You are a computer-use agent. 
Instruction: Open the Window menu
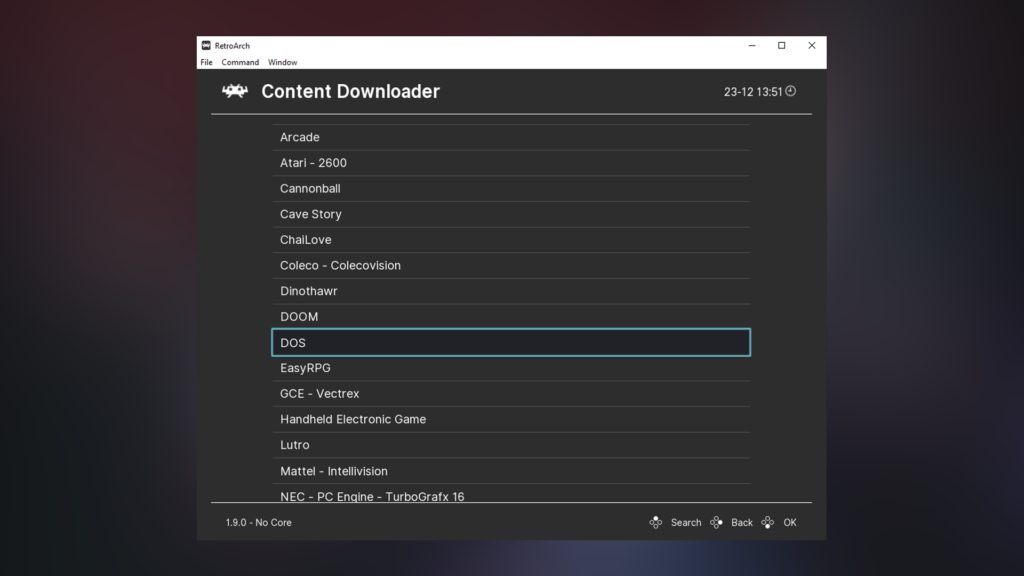click(x=282, y=62)
